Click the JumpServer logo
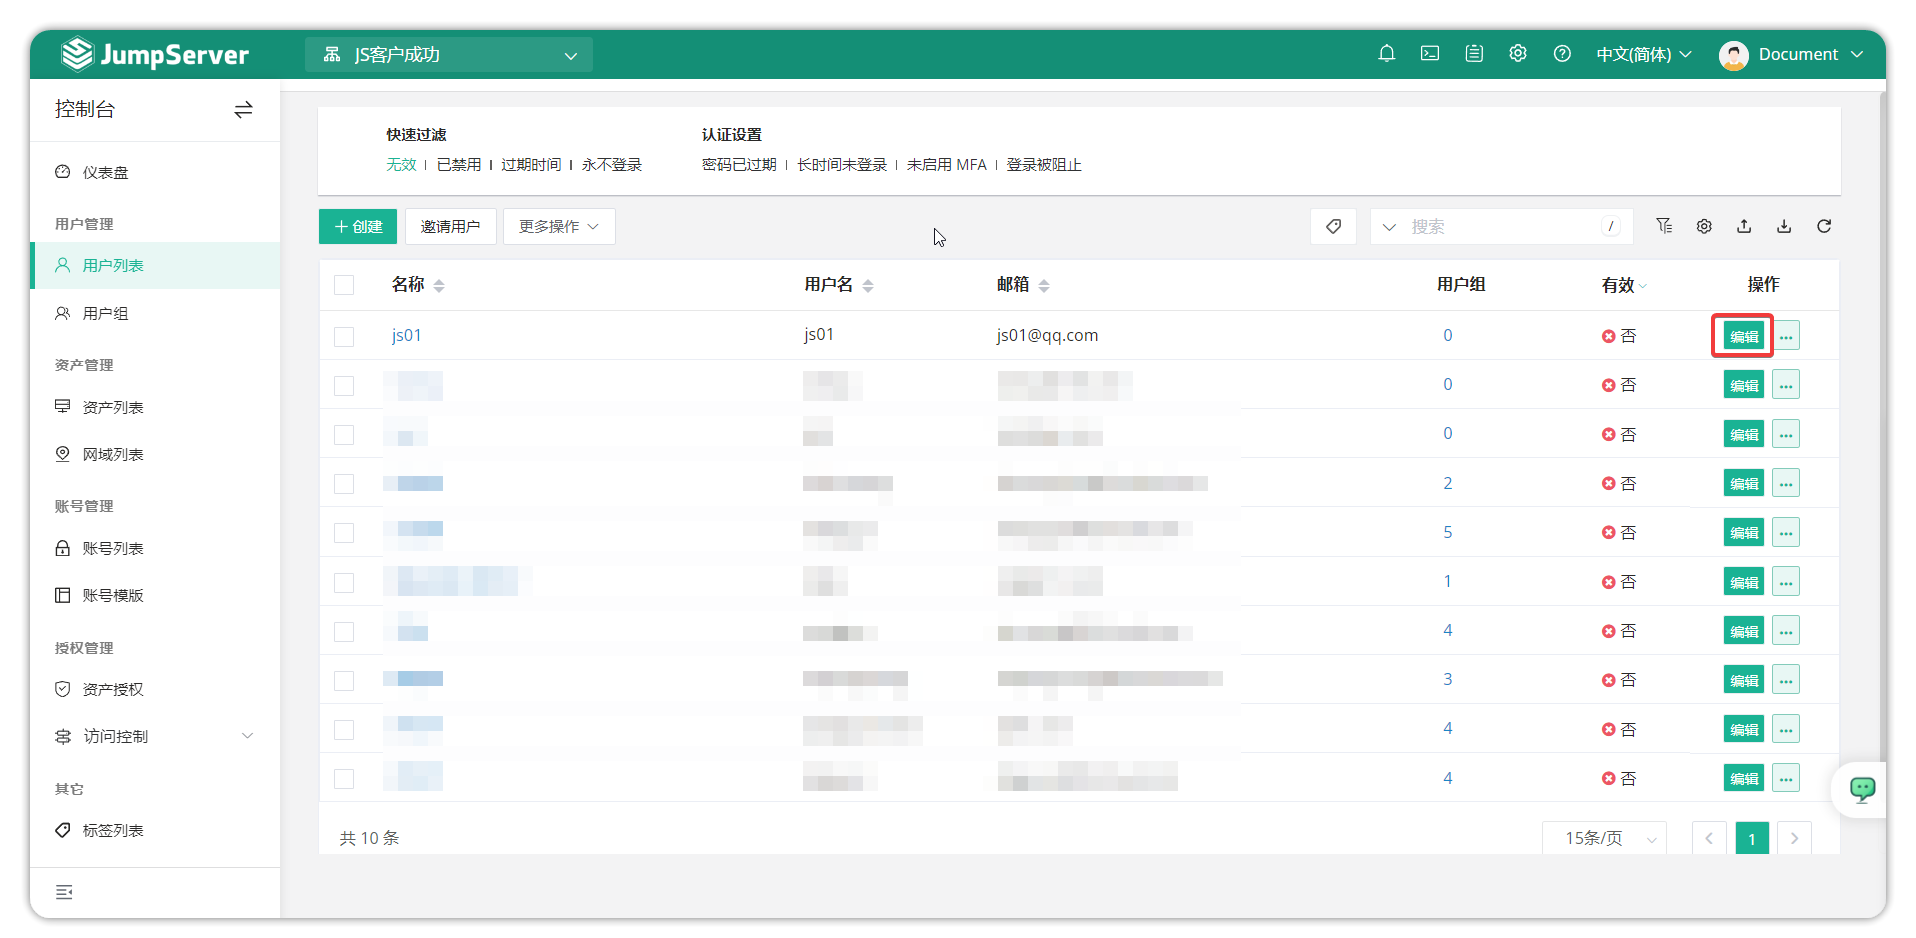 (x=155, y=54)
